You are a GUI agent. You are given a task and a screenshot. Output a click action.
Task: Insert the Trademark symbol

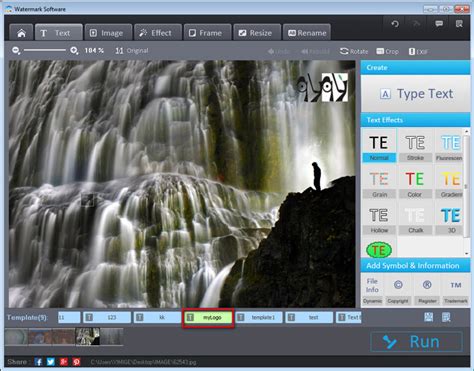[x=456, y=290]
